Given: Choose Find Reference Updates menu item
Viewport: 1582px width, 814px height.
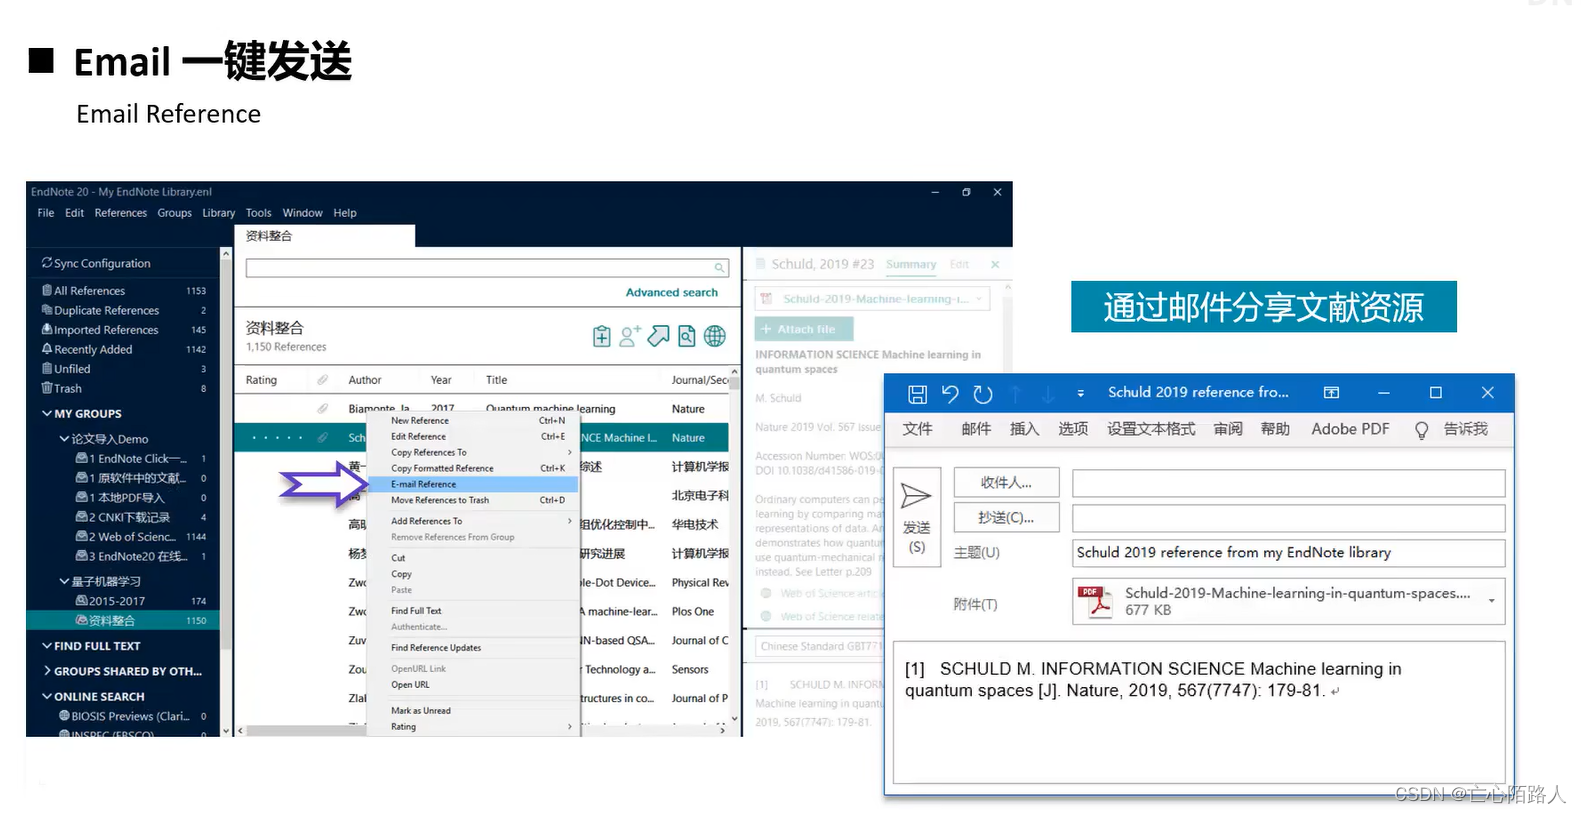Looking at the screenshot, I should [472, 648].
